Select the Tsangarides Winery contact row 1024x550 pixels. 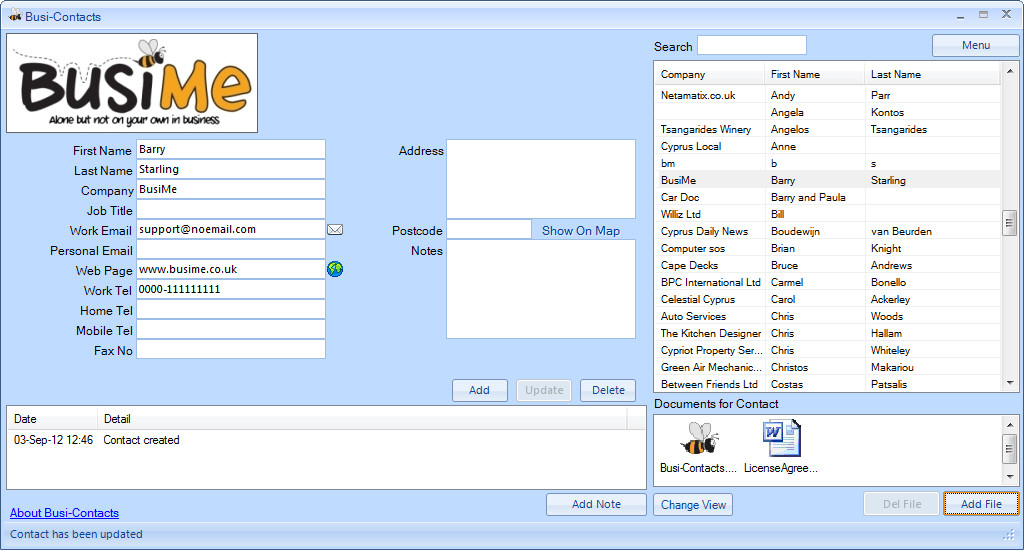tap(827, 129)
